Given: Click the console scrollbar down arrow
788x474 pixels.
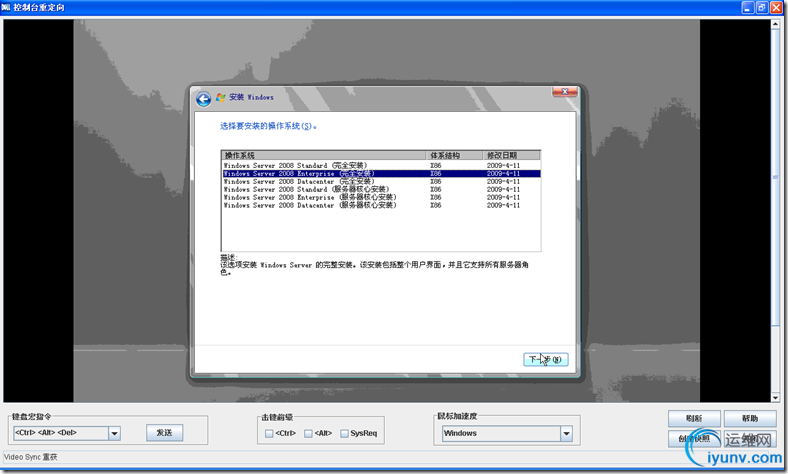Looking at the screenshot, I should [x=775, y=398].
